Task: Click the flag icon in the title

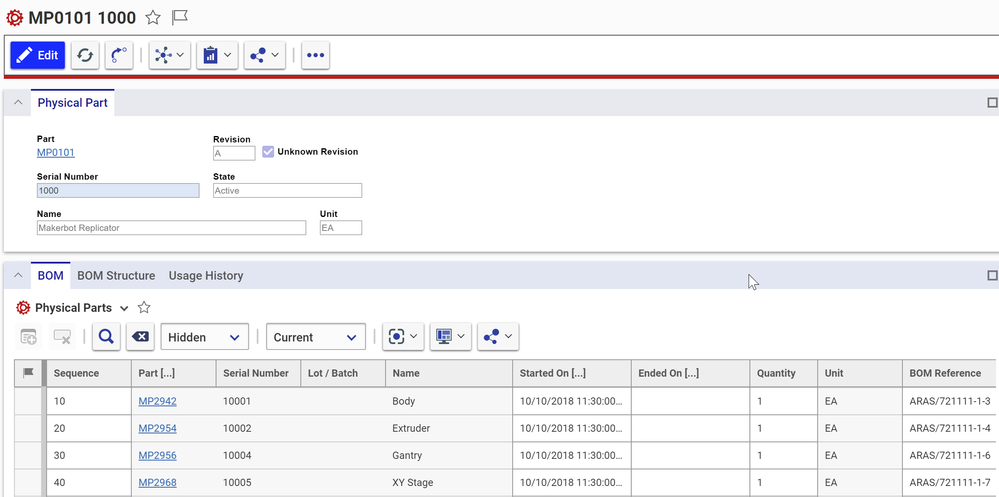Action: click(180, 18)
